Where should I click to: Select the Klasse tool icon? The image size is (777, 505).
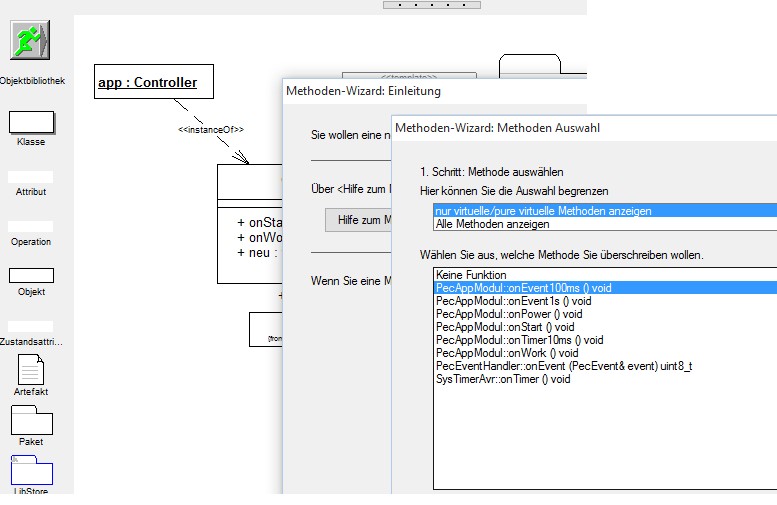31,122
